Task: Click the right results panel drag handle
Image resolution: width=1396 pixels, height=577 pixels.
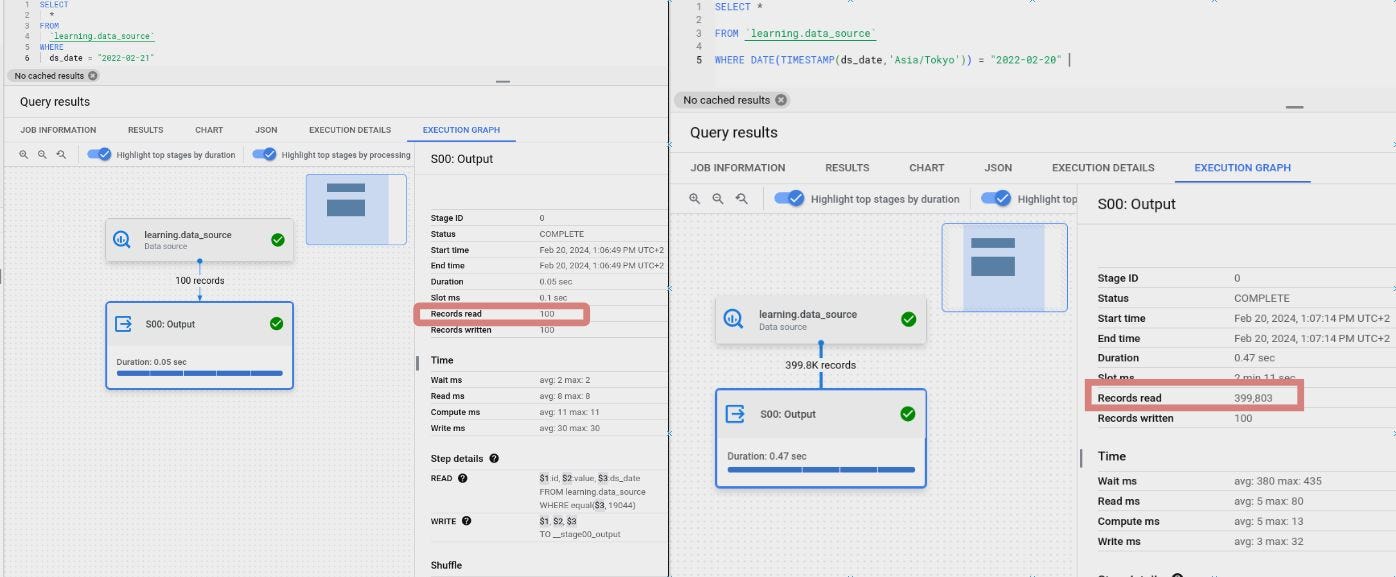Action: point(1295,107)
